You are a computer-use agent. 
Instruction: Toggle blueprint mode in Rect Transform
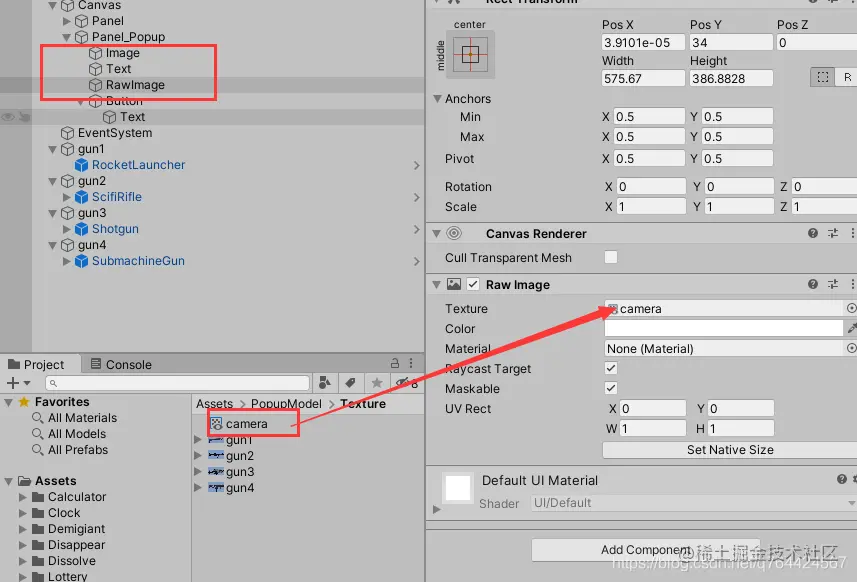823,77
